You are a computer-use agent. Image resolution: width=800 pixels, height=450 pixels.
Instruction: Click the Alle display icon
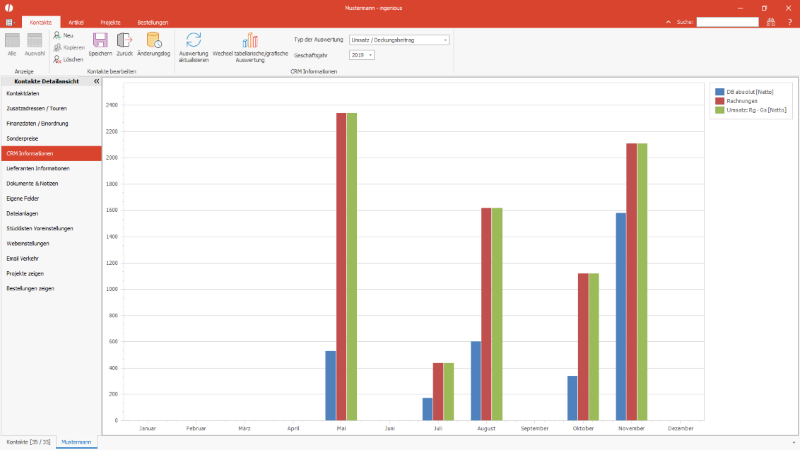(12, 40)
